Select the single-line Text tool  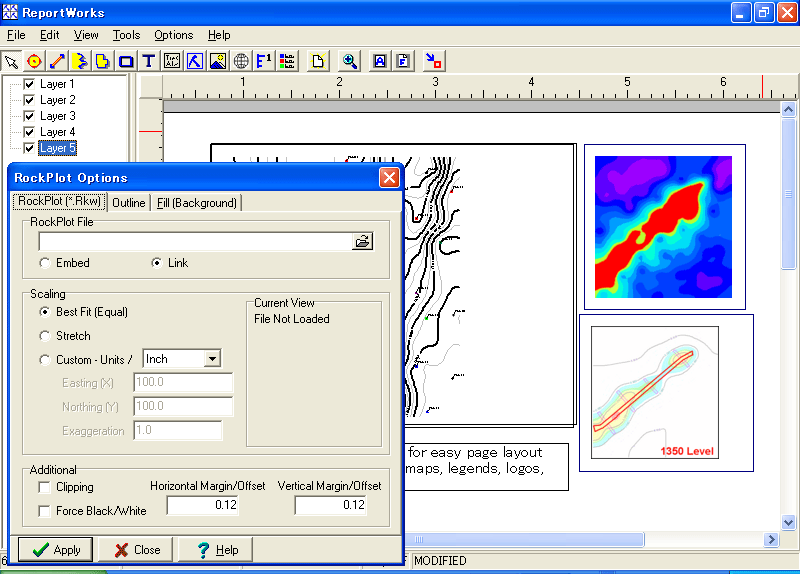(x=148, y=62)
